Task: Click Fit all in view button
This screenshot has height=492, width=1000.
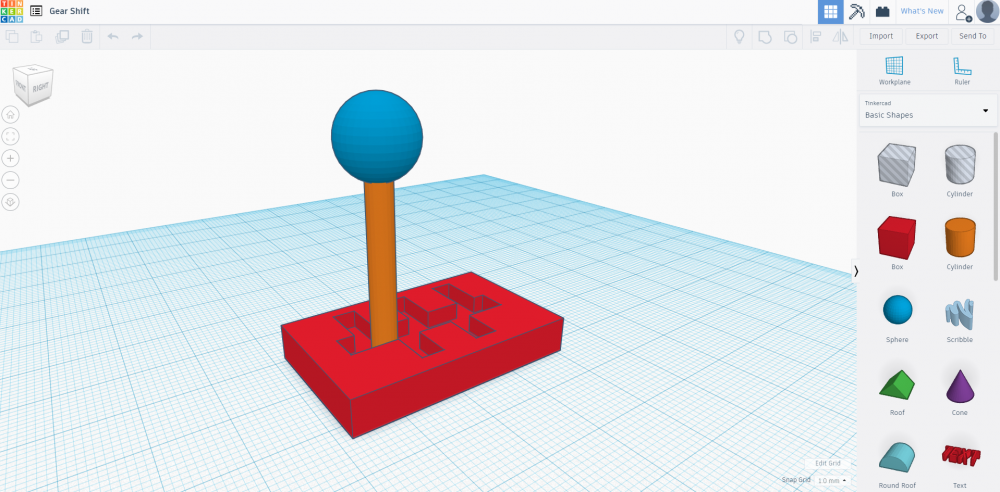Action: 11,136
